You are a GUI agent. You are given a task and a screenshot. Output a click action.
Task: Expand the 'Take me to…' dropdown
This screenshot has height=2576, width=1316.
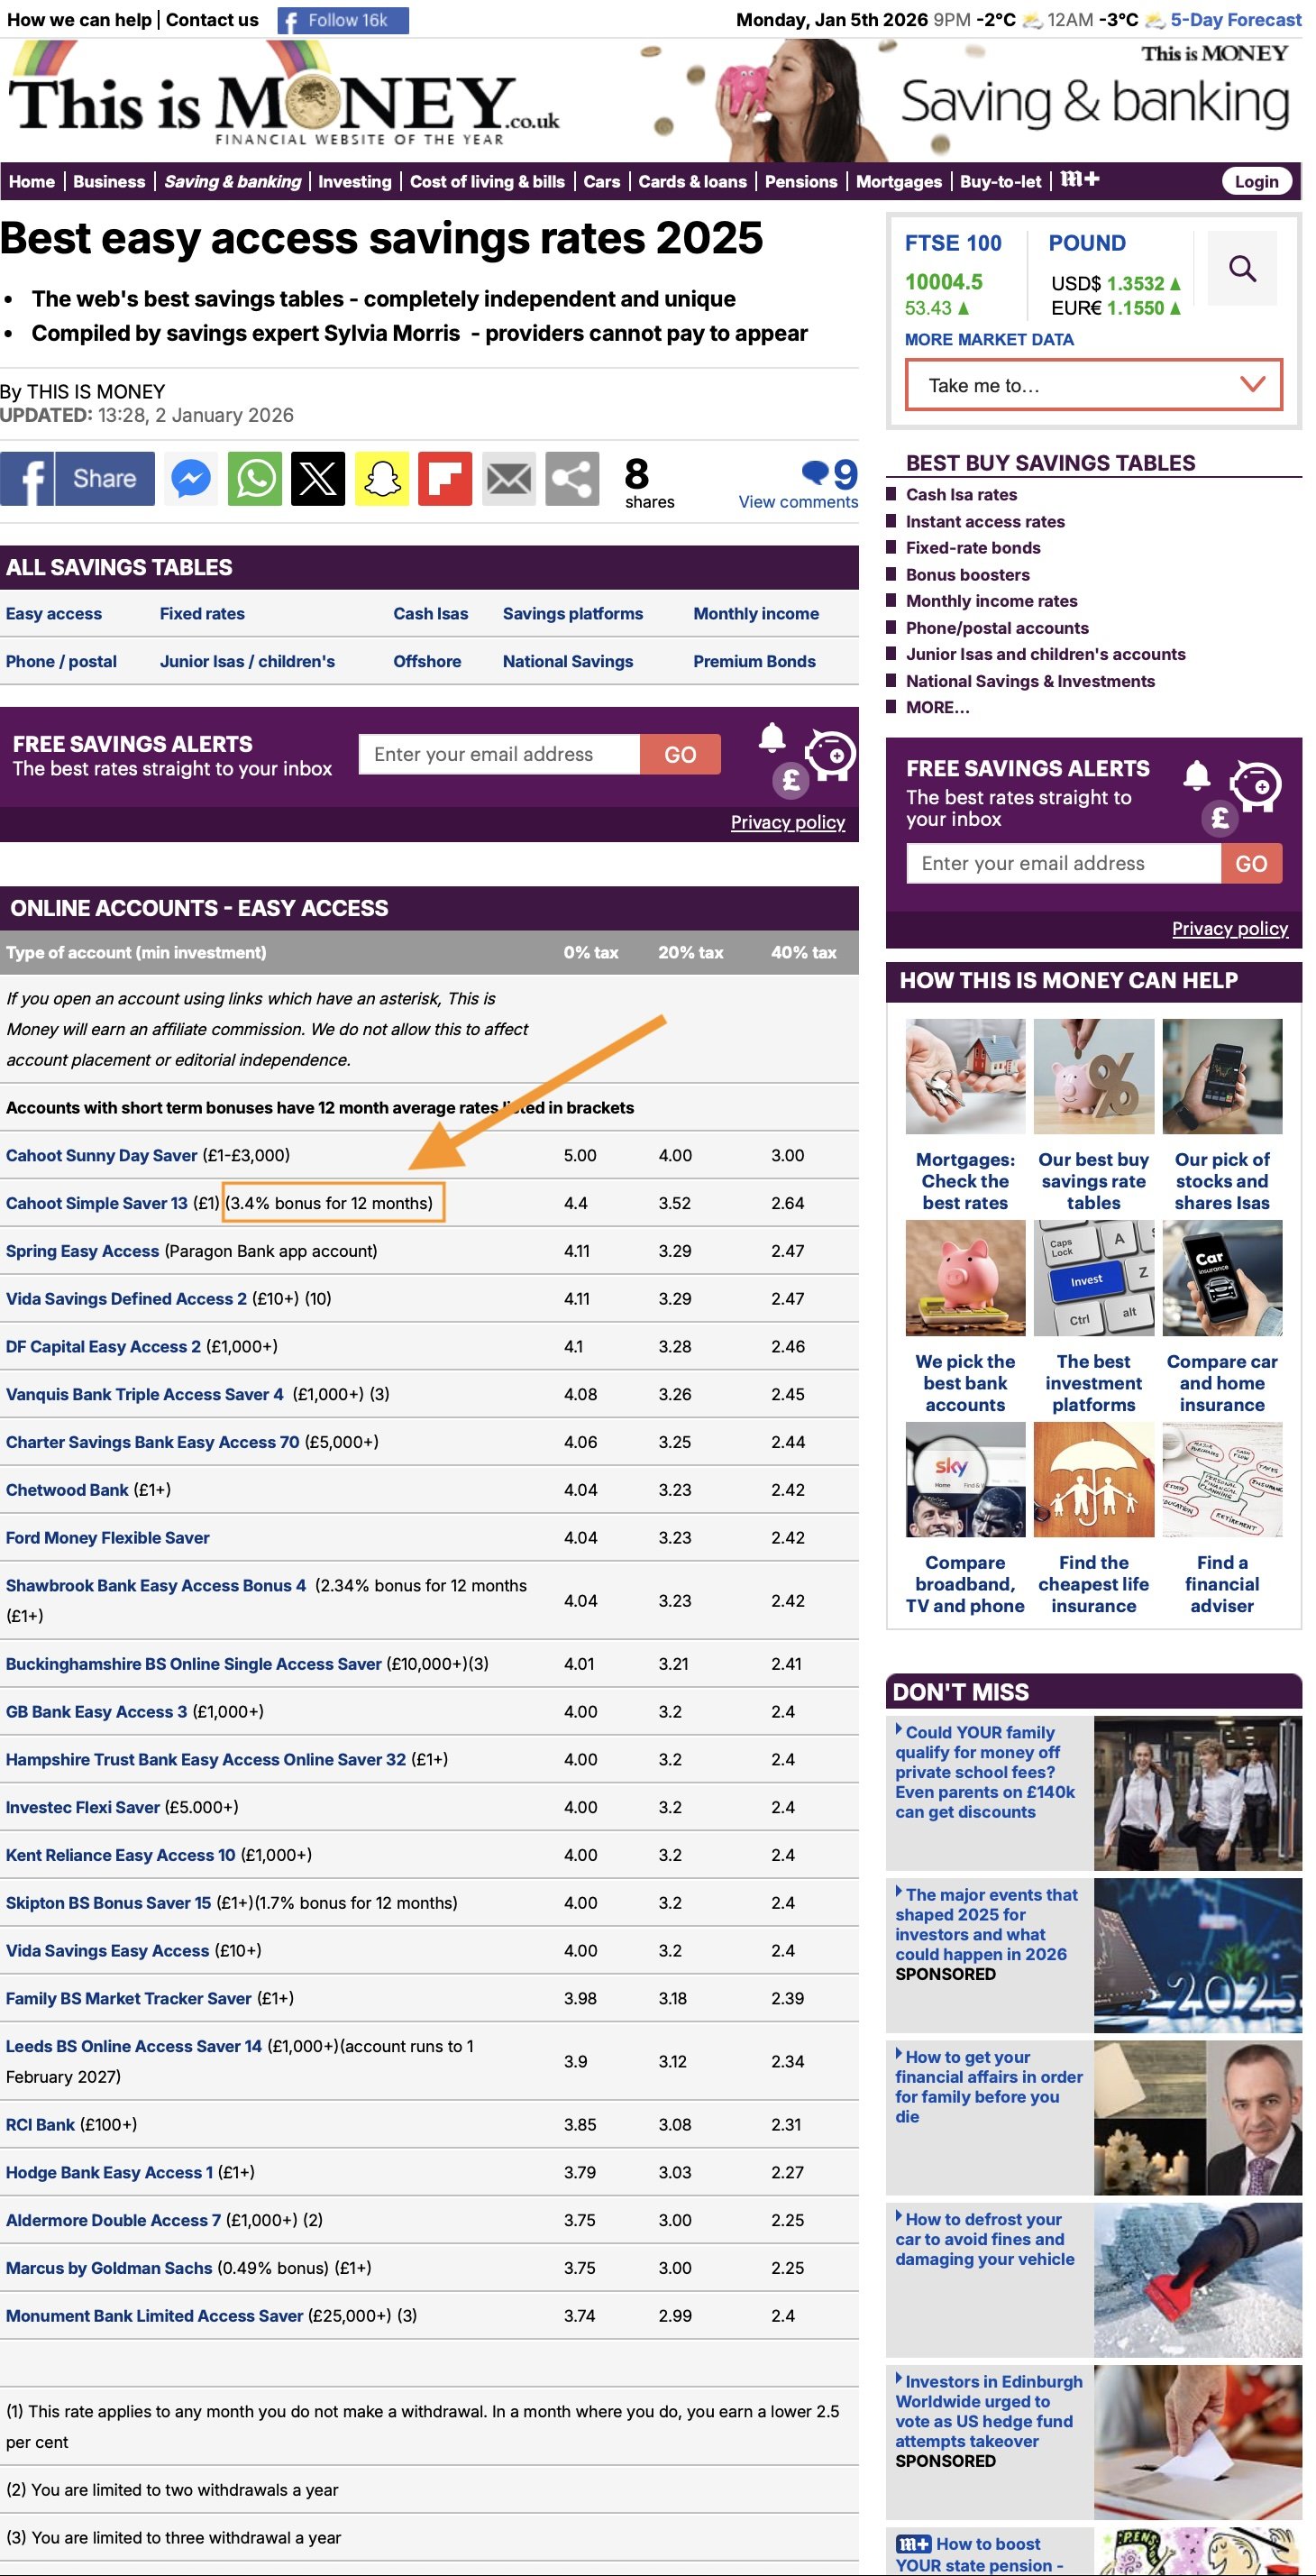click(1093, 386)
